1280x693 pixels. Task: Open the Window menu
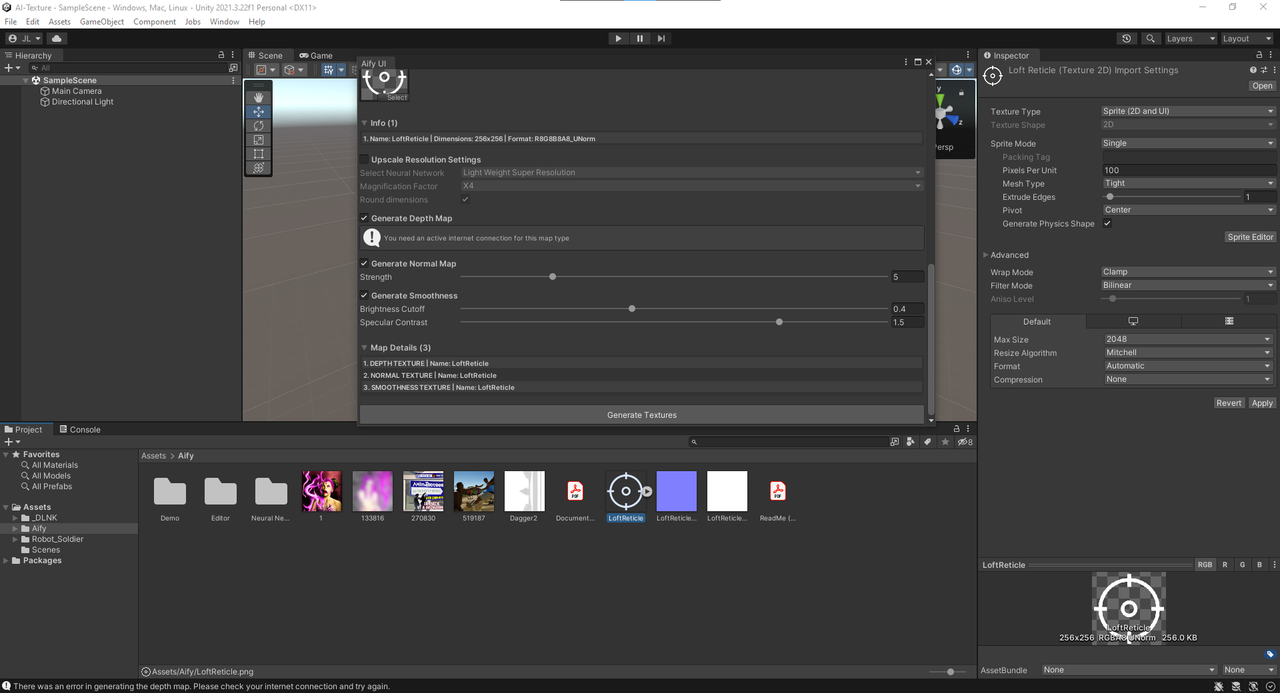click(x=224, y=21)
